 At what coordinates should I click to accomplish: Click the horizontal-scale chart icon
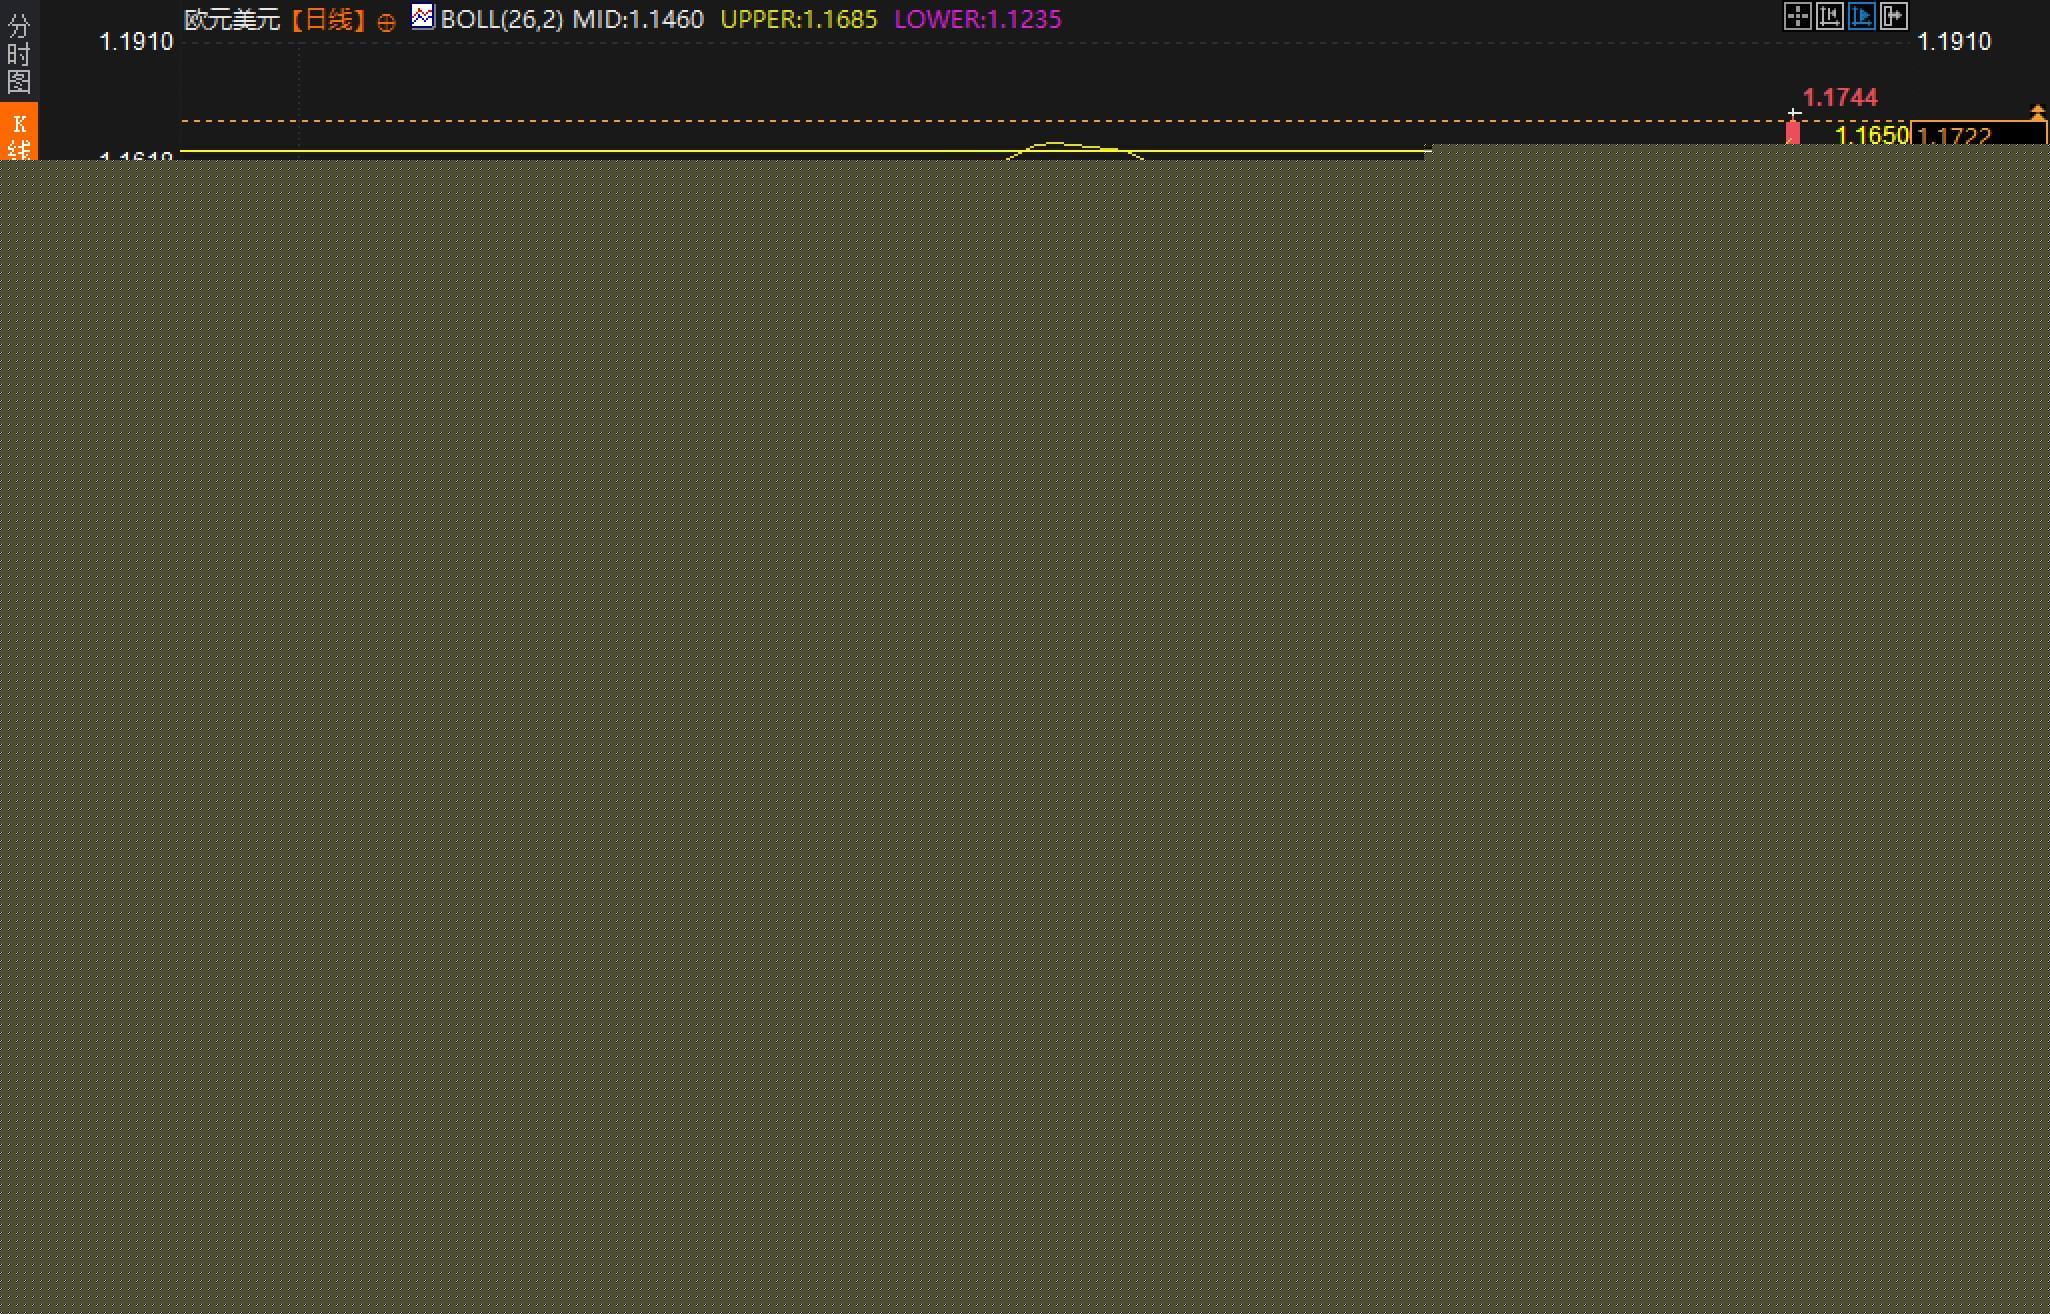[1829, 17]
